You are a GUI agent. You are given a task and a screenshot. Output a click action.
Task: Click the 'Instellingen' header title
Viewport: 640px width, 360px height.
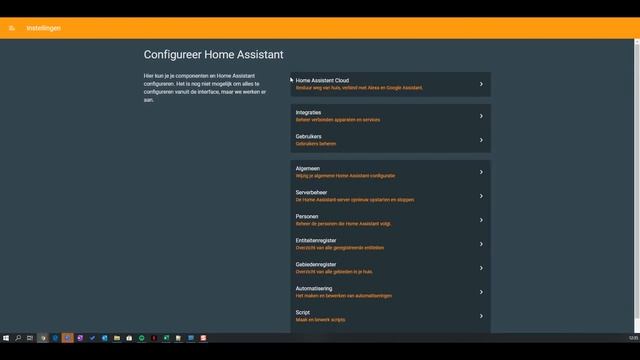click(x=44, y=28)
